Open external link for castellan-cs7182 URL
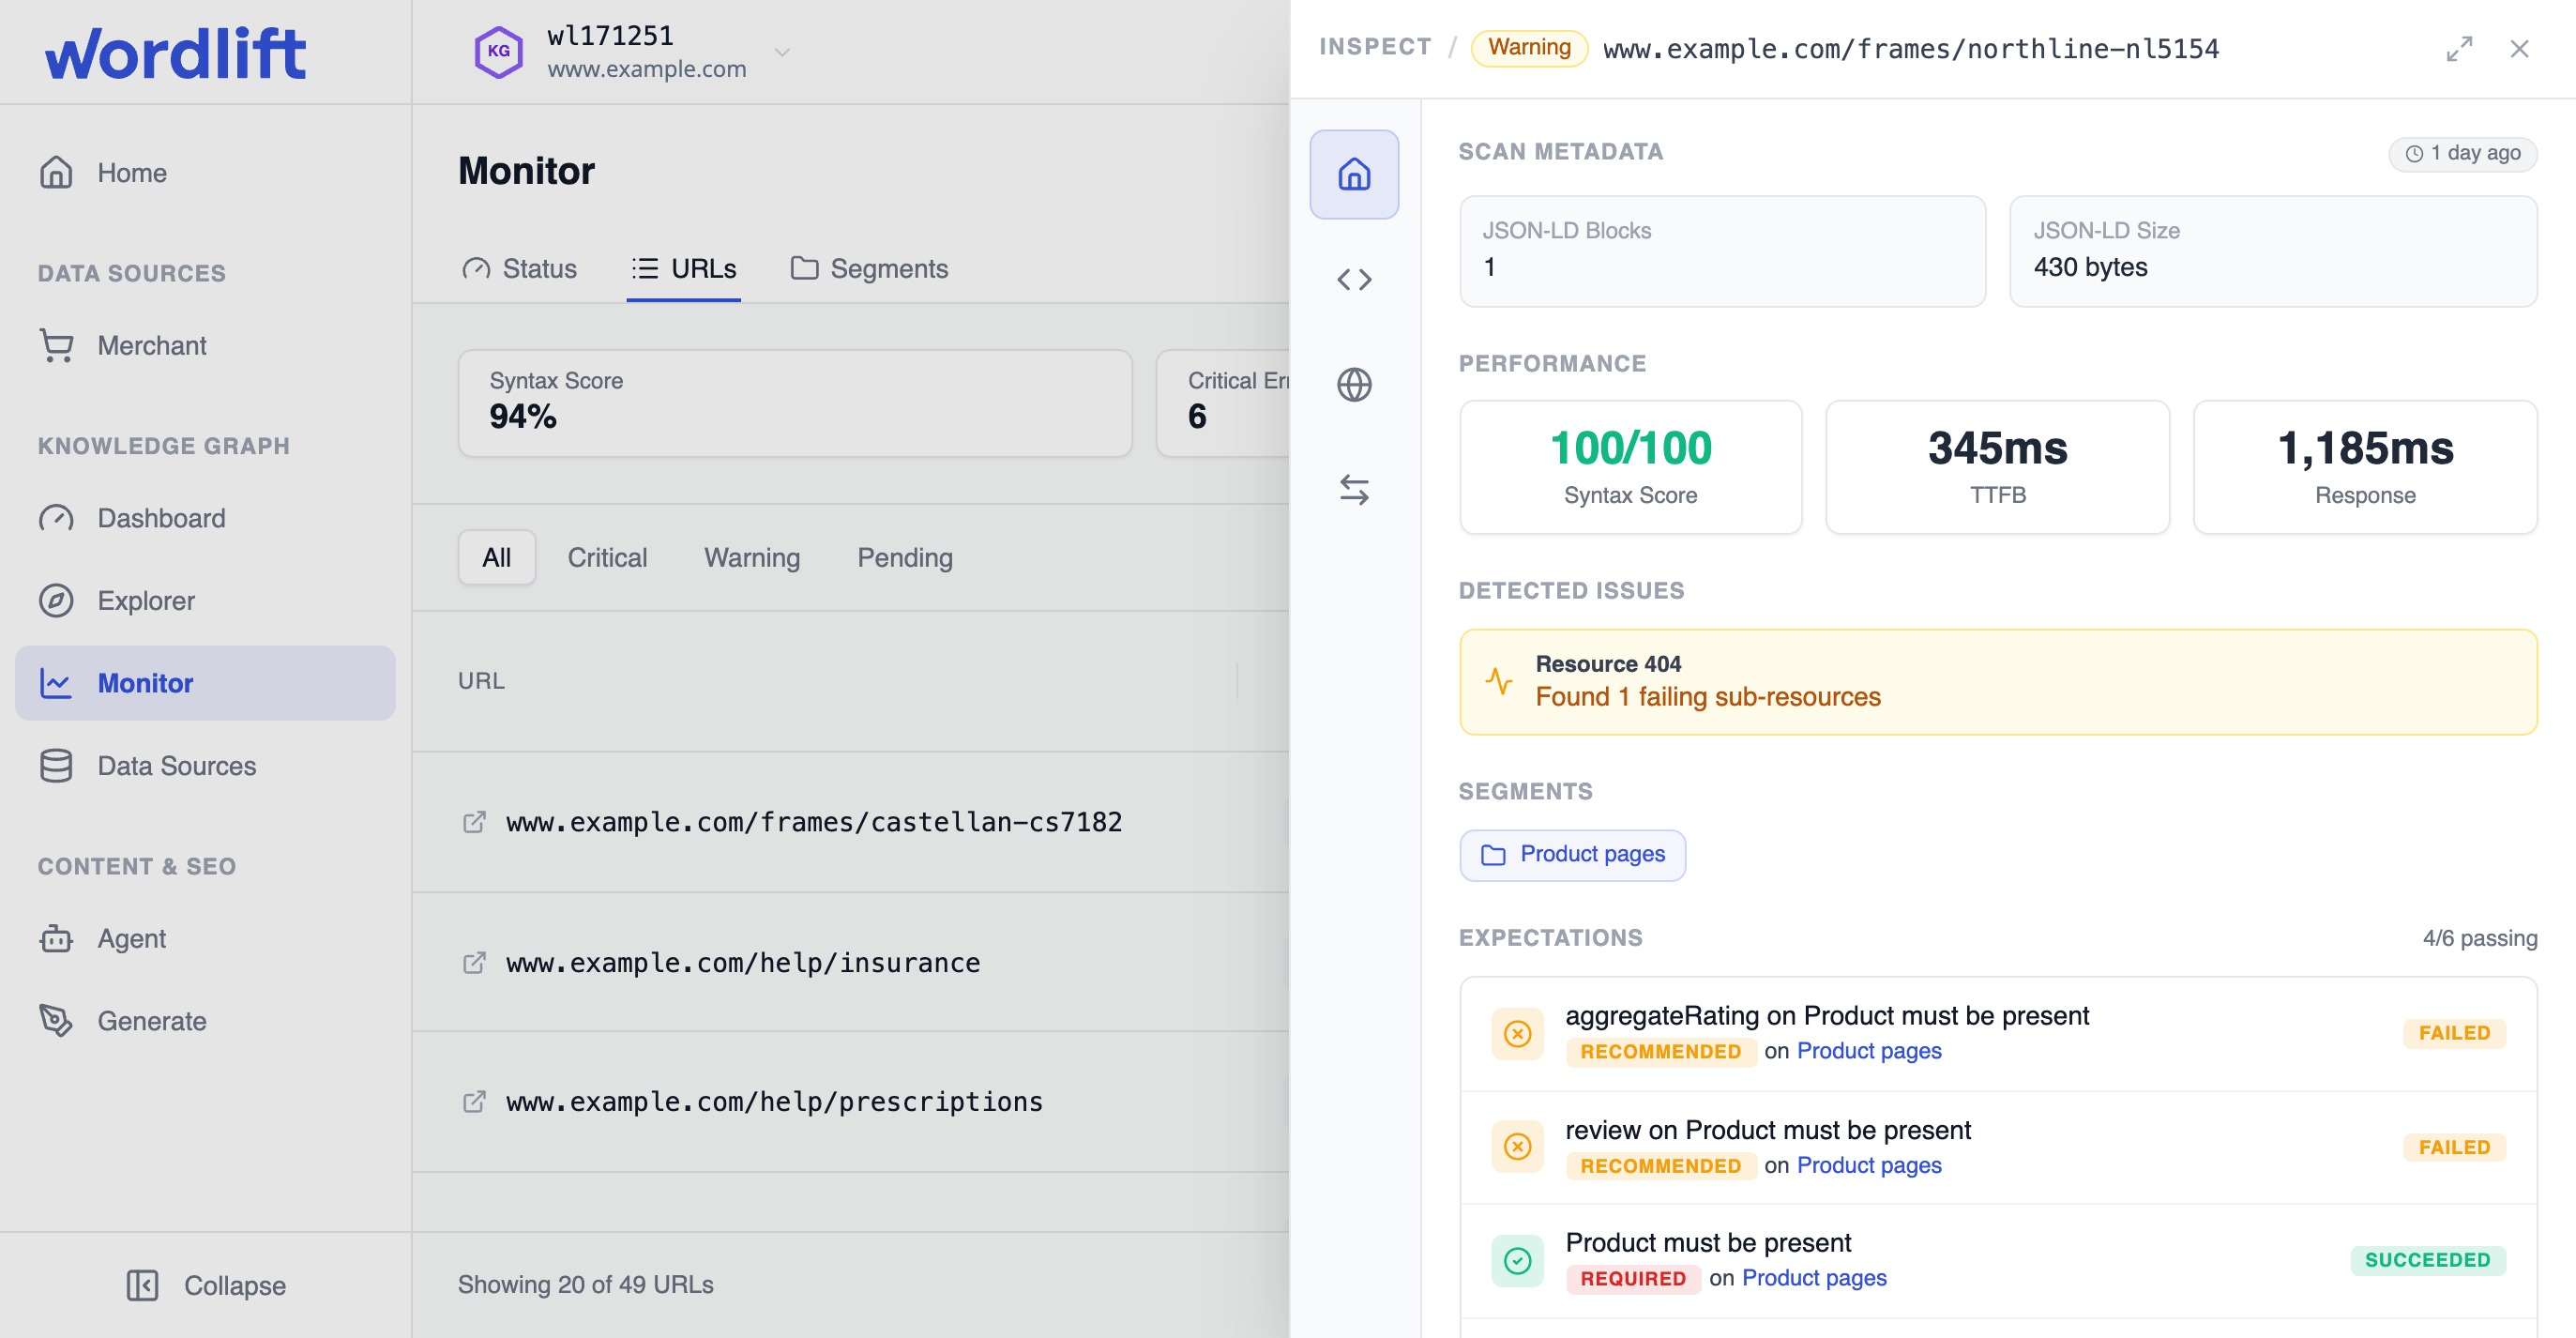Screen dimensions: 2576x1338 [474, 822]
